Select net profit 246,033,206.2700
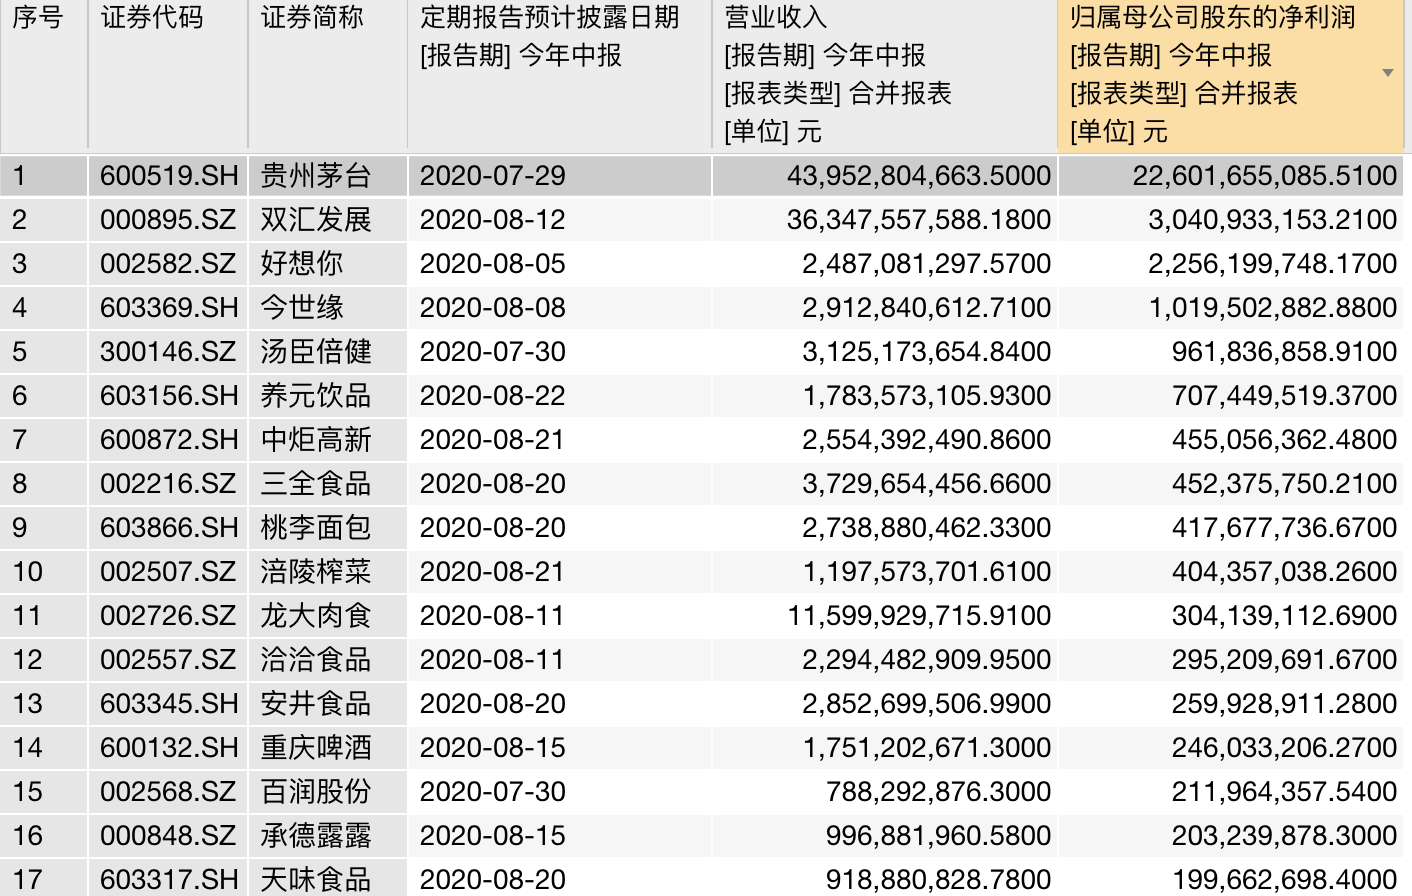The height and width of the screenshot is (896, 1412). tap(1285, 748)
